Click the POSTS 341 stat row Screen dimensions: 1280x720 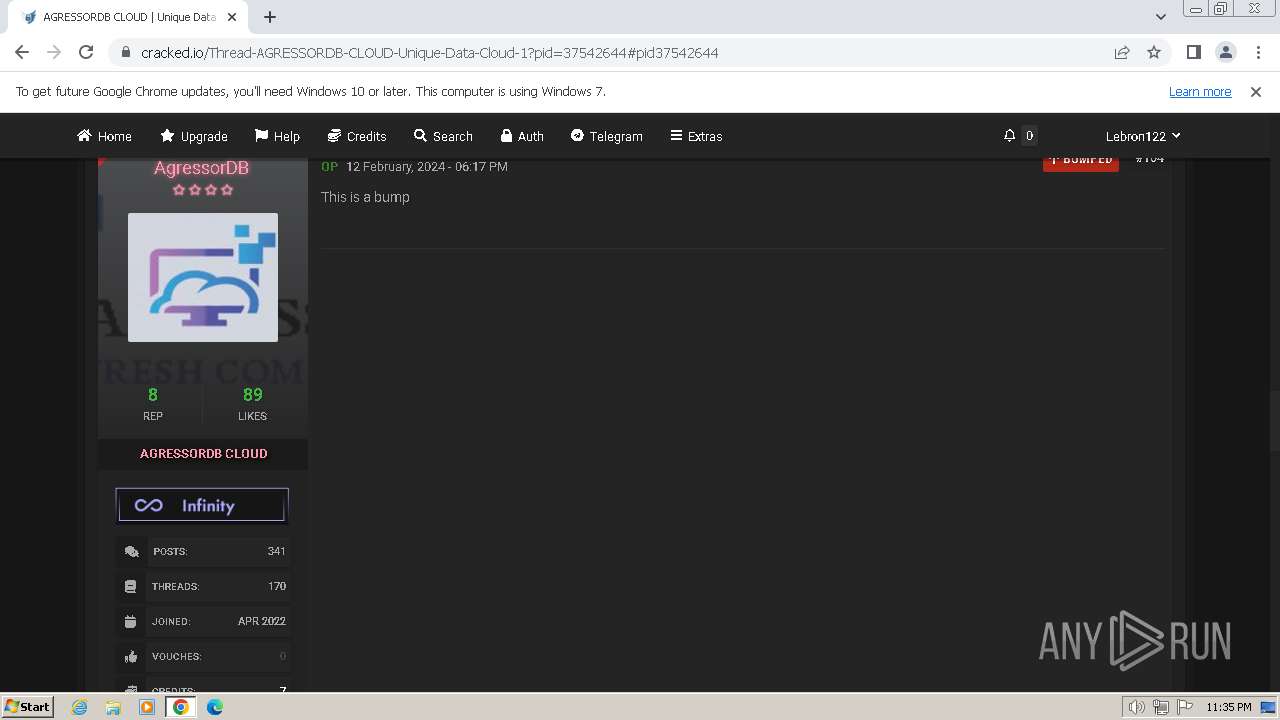[x=203, y=551]
